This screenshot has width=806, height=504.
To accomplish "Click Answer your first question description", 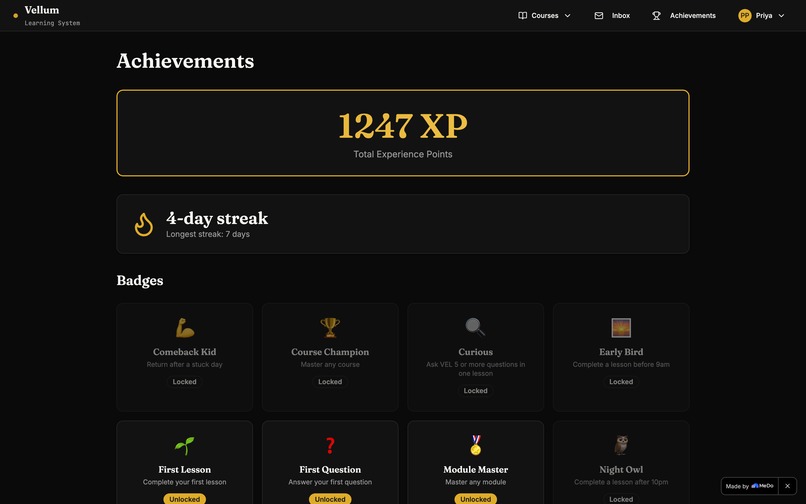I will (330, 482).
